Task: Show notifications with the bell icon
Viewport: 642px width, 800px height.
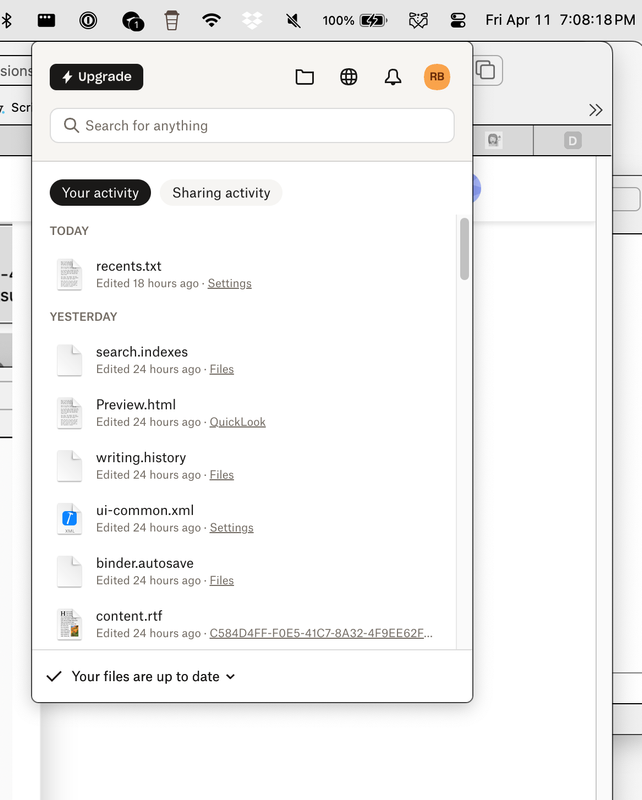Action: click(x=392, y=77)
